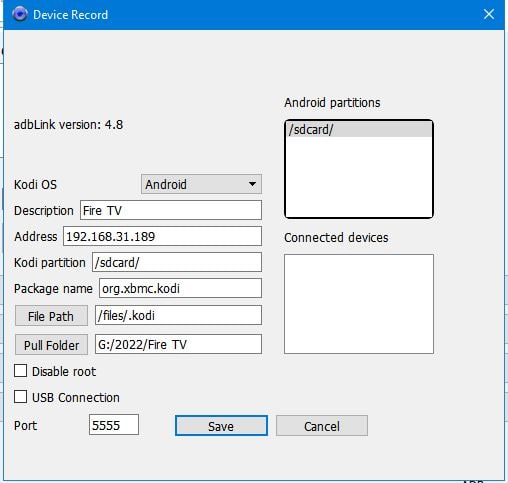The height and width of the screenshot is (483, 508).
Task: Click the Kodi partition input field
Action: [177, 262]
